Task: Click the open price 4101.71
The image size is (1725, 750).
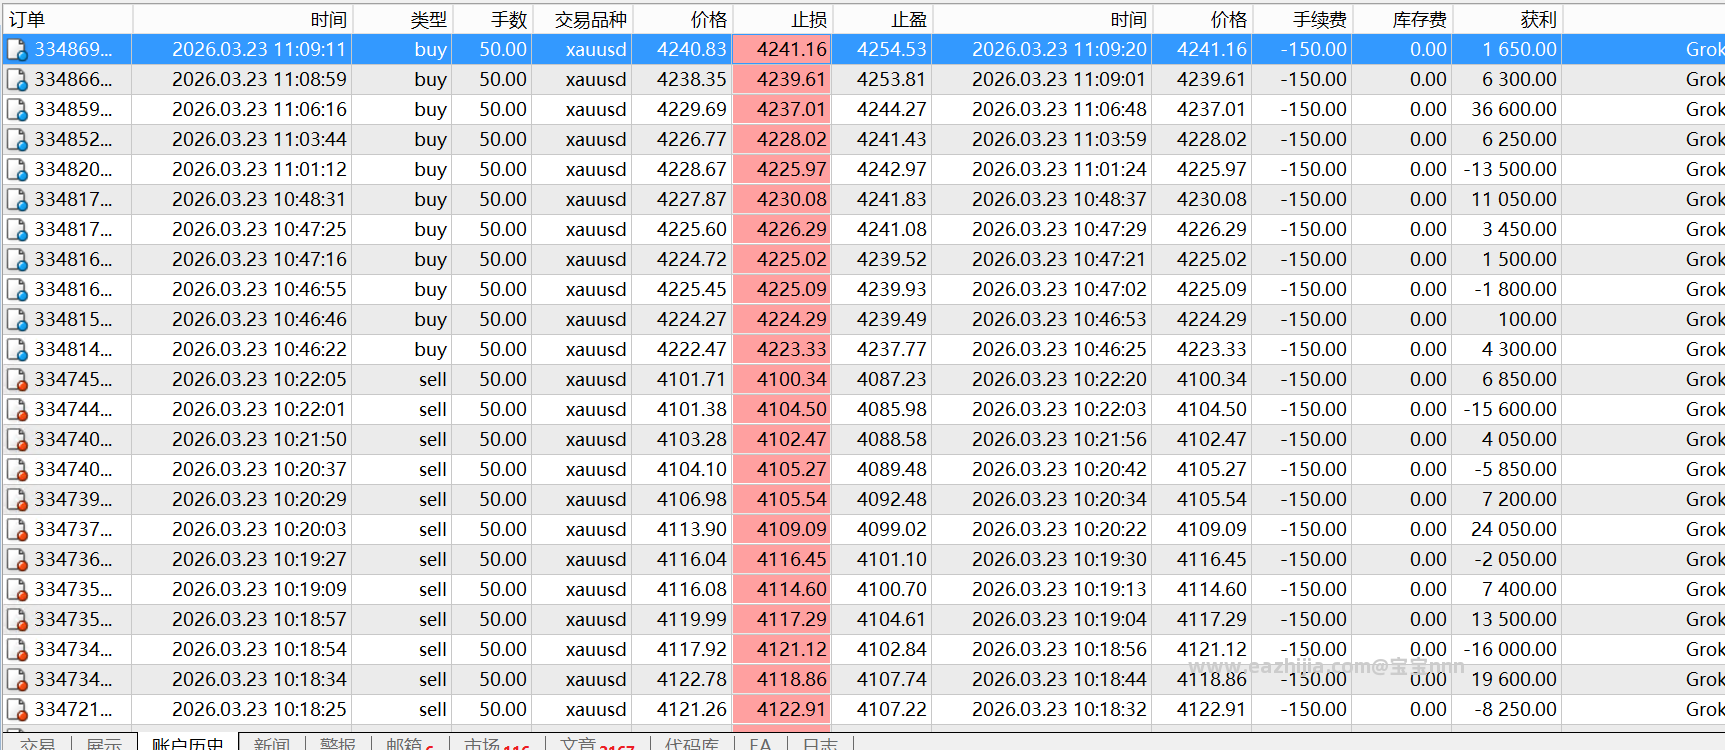Action: (691, 380)
